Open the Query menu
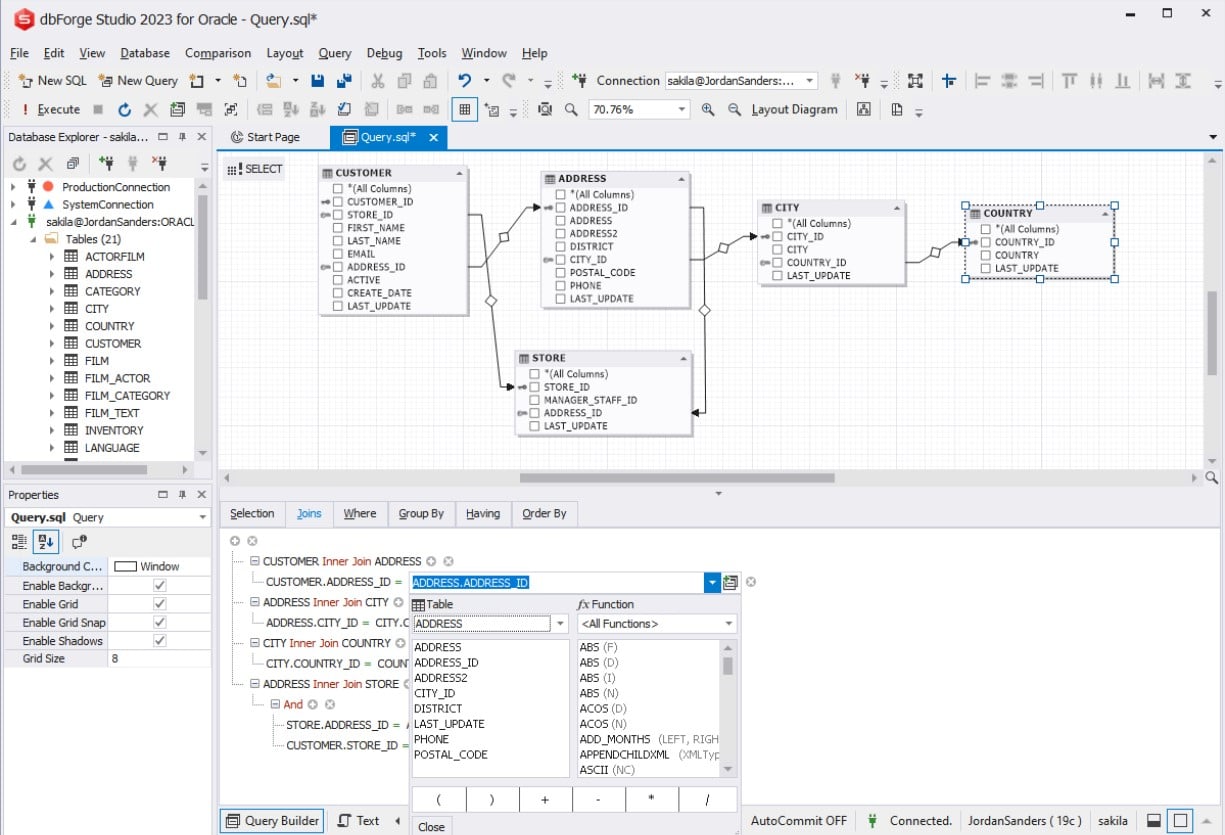The image size is (1225, 835). point(335,53)
